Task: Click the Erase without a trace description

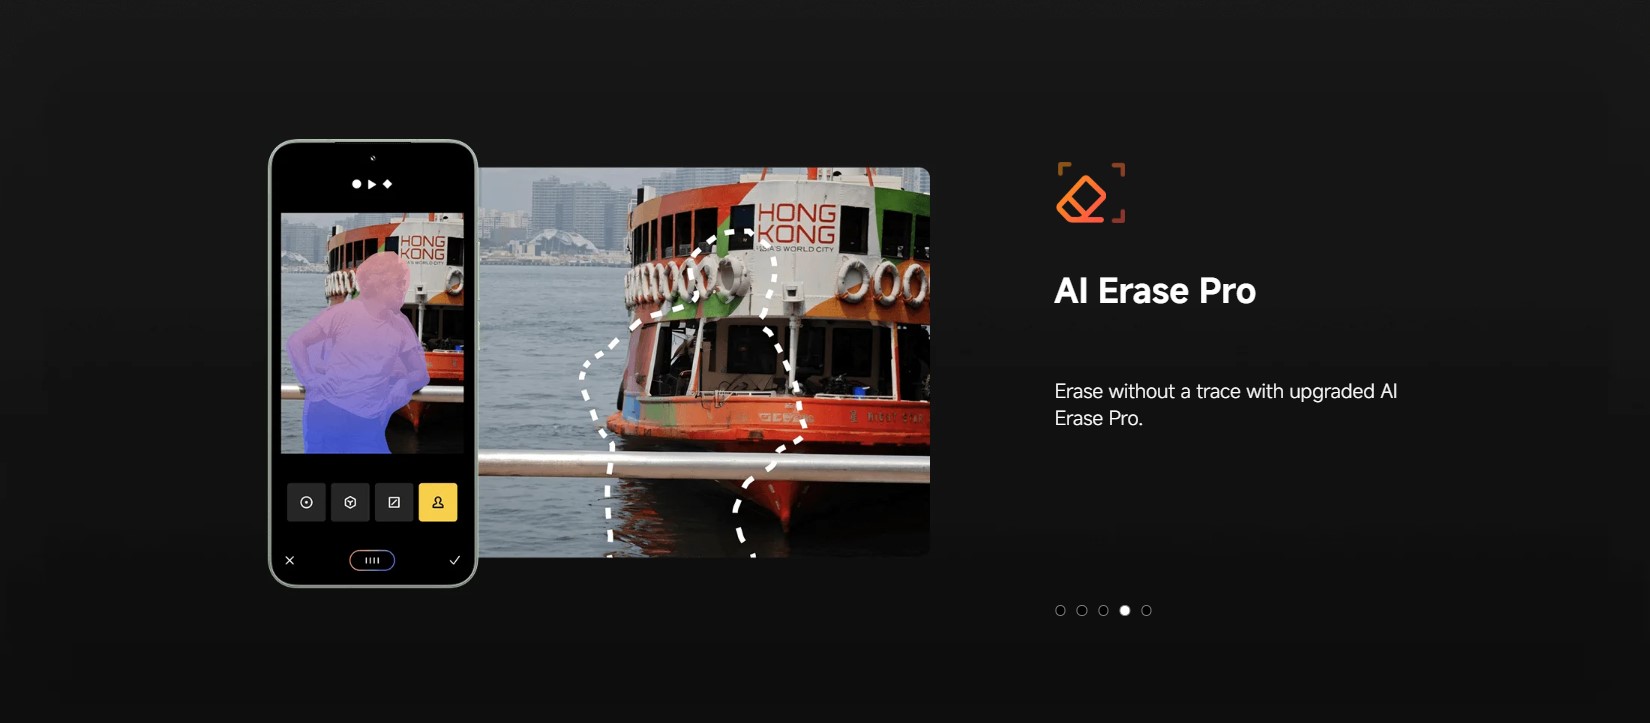Action: click(x=1226, y=404)
